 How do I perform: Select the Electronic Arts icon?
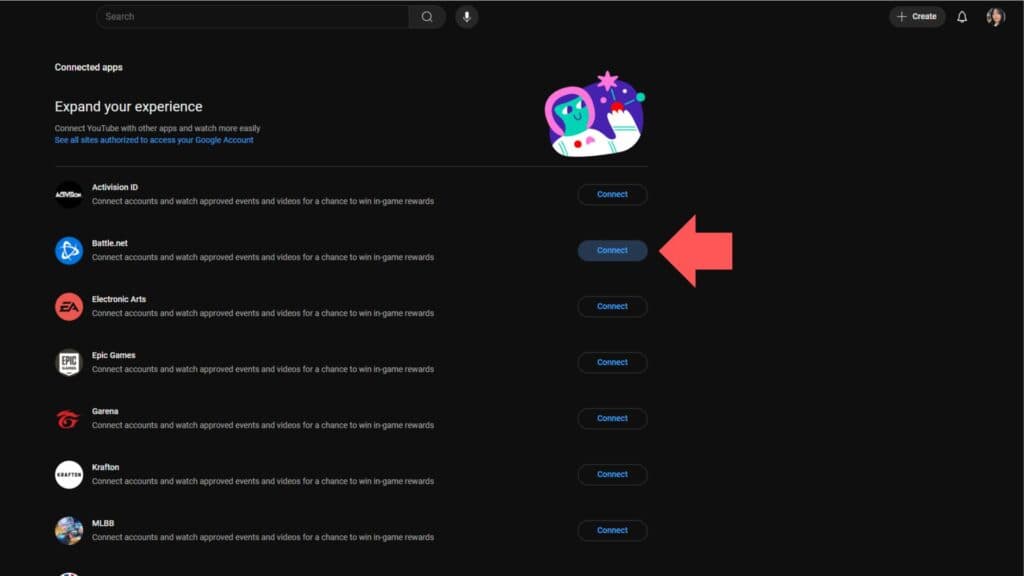coord(69,305)
